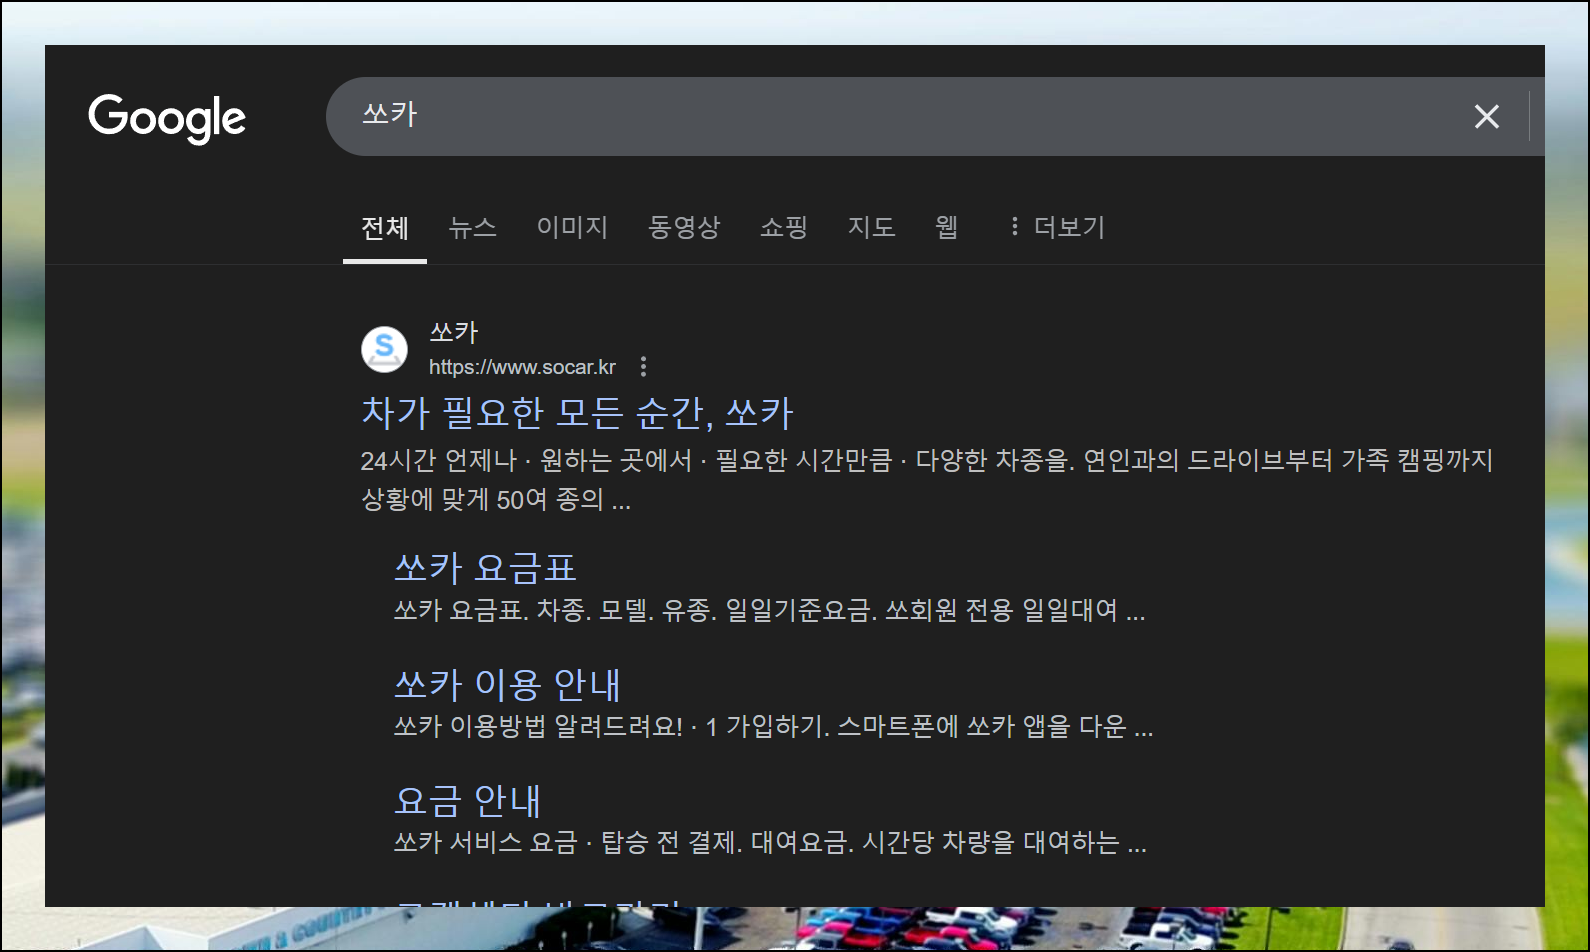This screenshot has height=952, width=1590.
Task: Open the 쏘카 요금표 sitelink
Action: 485,568
